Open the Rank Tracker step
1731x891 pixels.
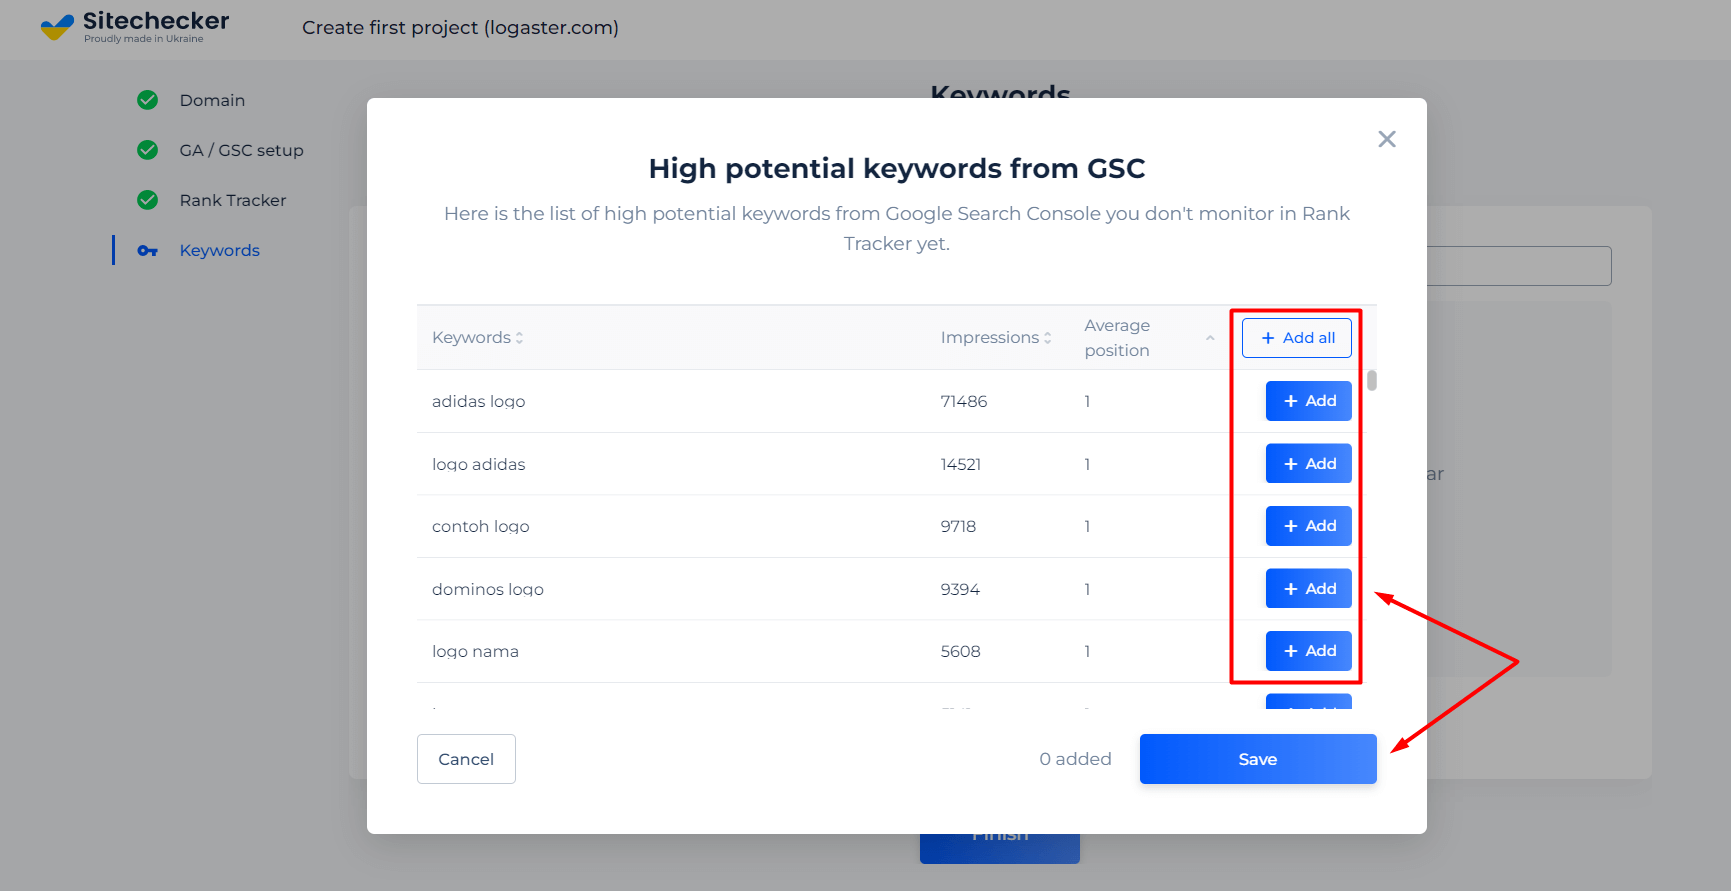tap(233, 200)
